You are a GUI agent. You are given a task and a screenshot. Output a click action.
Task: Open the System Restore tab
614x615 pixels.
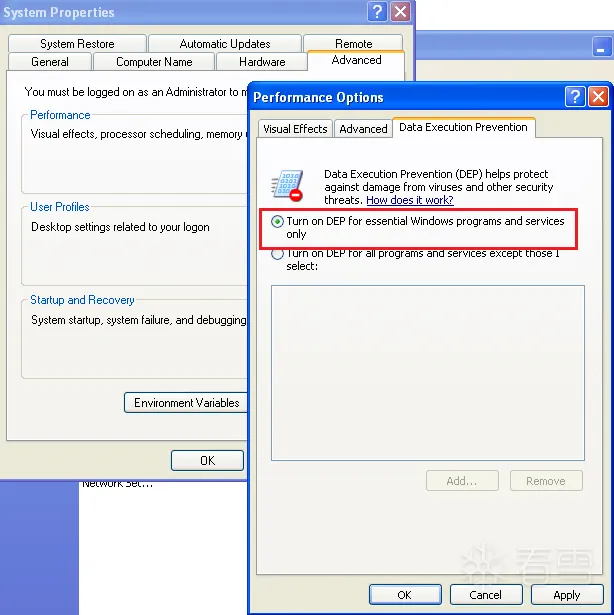77,44
